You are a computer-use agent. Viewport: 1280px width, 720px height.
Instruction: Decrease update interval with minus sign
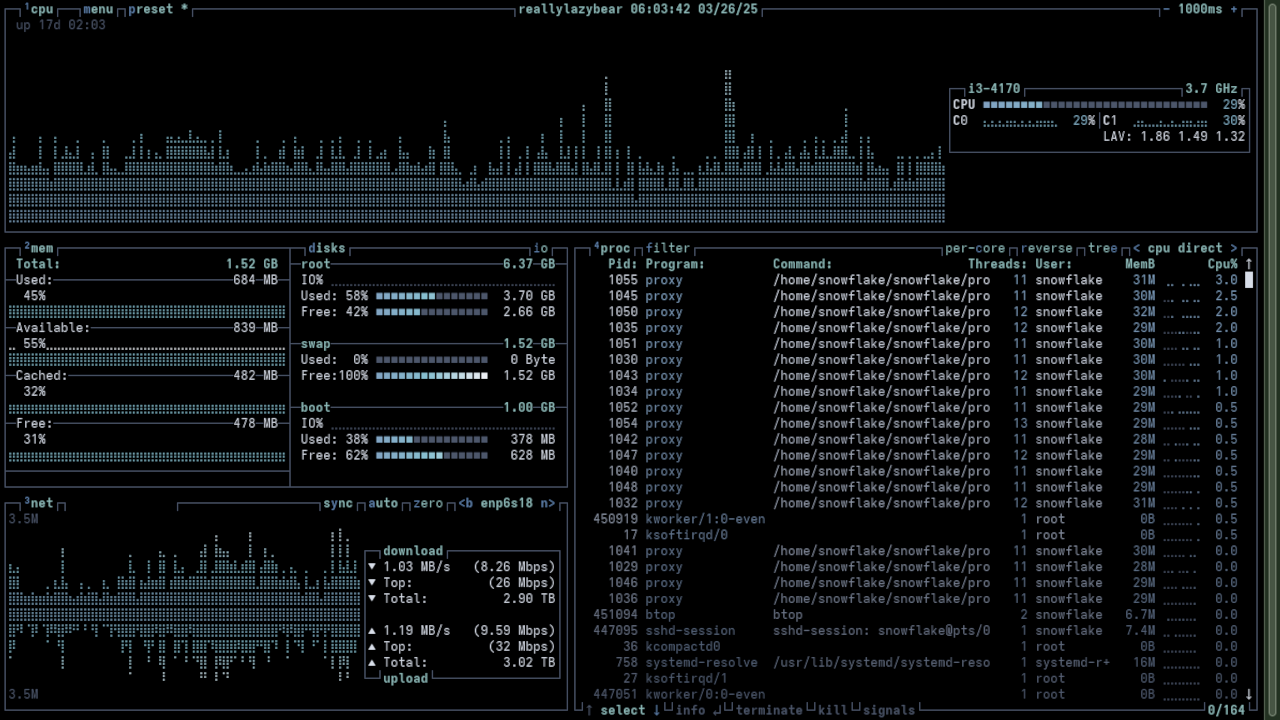pos(1166,9)
